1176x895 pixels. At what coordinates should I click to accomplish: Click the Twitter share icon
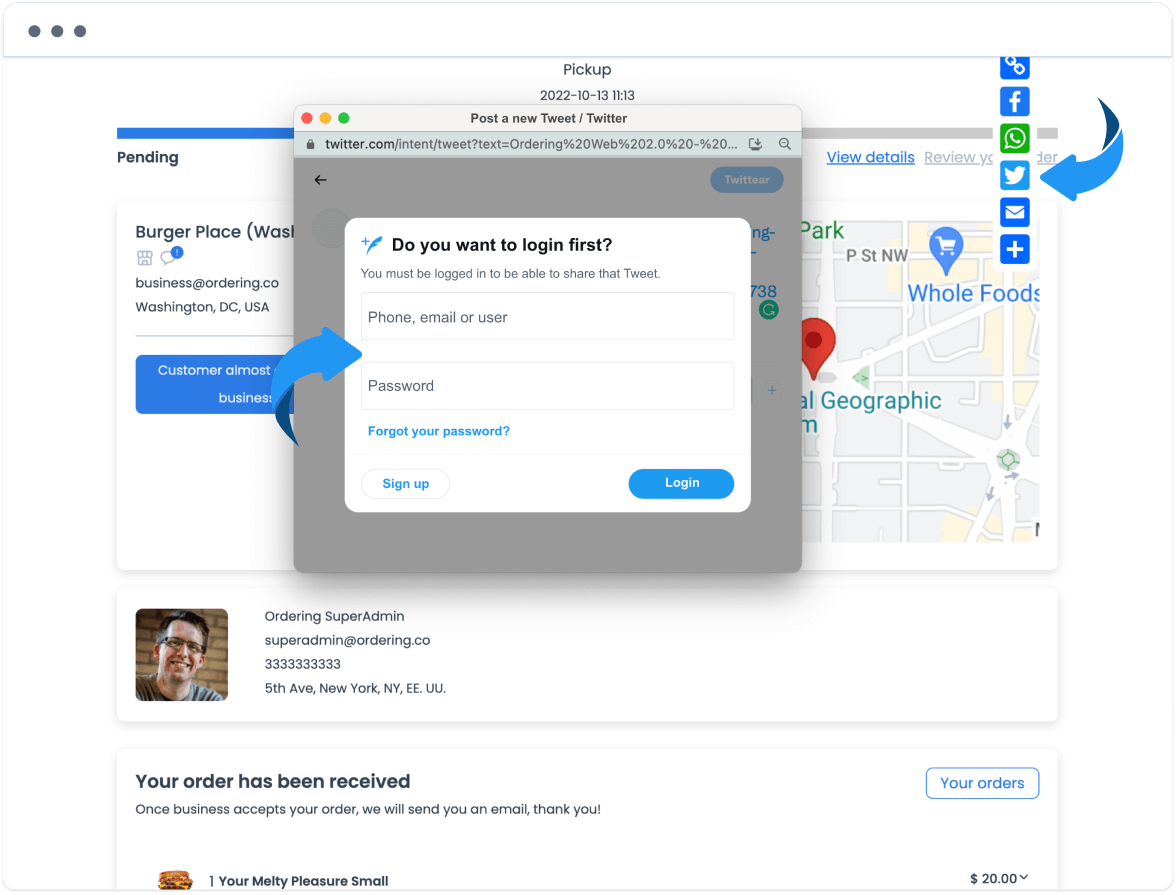point(1014,176)
